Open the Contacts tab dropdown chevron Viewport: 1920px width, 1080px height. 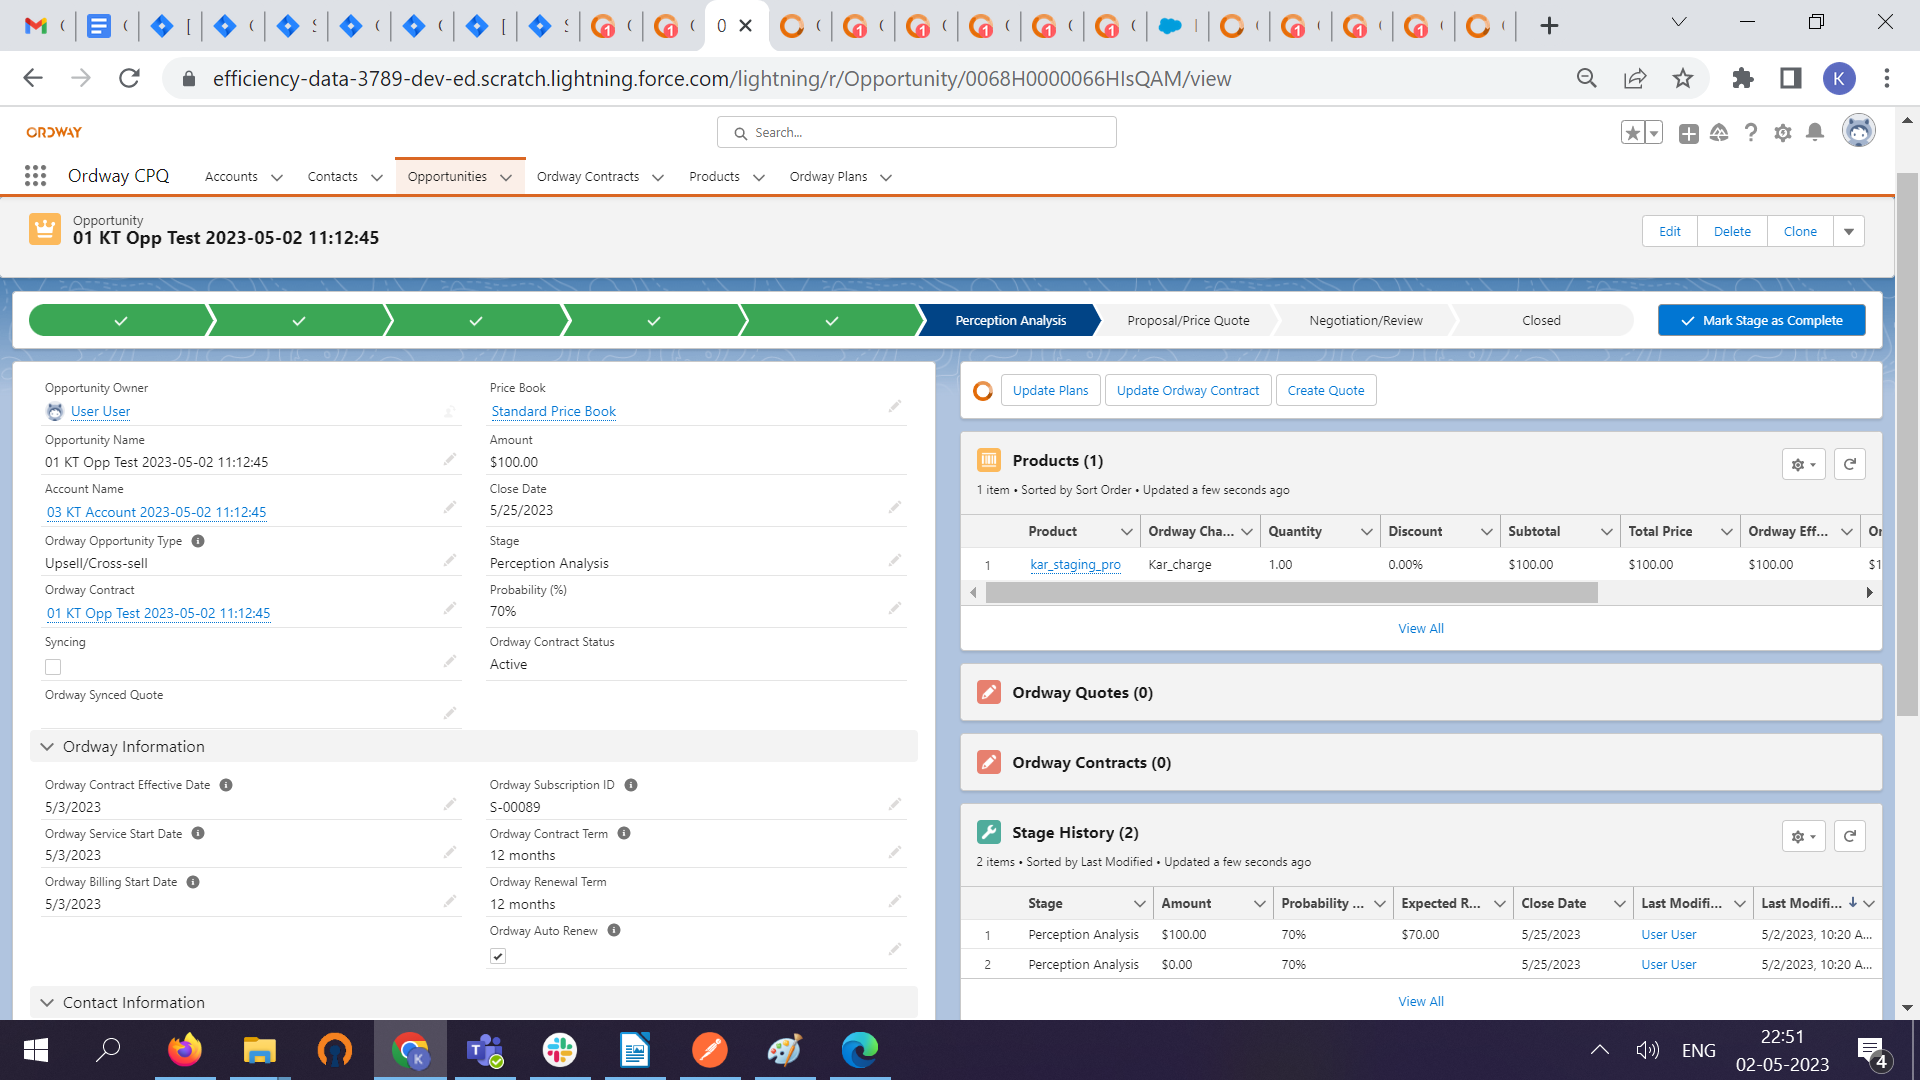[x=377, y=178]
